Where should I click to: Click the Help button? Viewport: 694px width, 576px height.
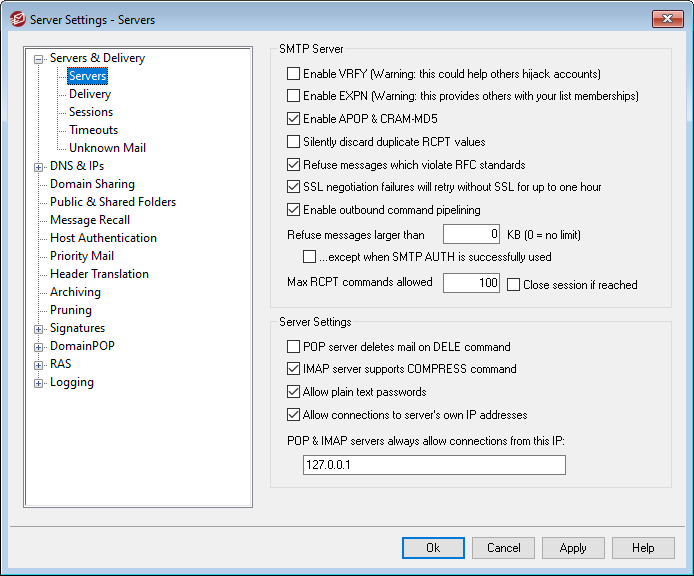click(x=643, y=548)
